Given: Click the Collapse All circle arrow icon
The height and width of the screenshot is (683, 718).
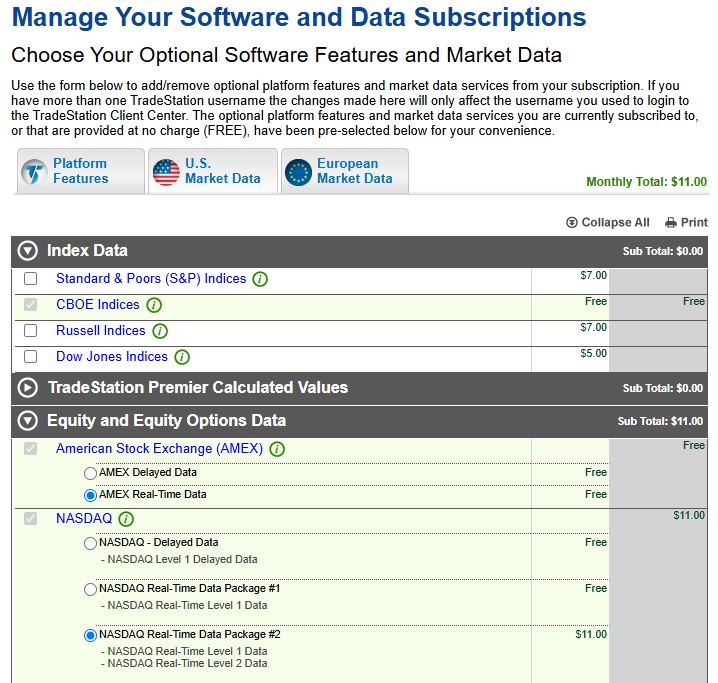Looking at the screenshot, I should (x=571, y=222).
